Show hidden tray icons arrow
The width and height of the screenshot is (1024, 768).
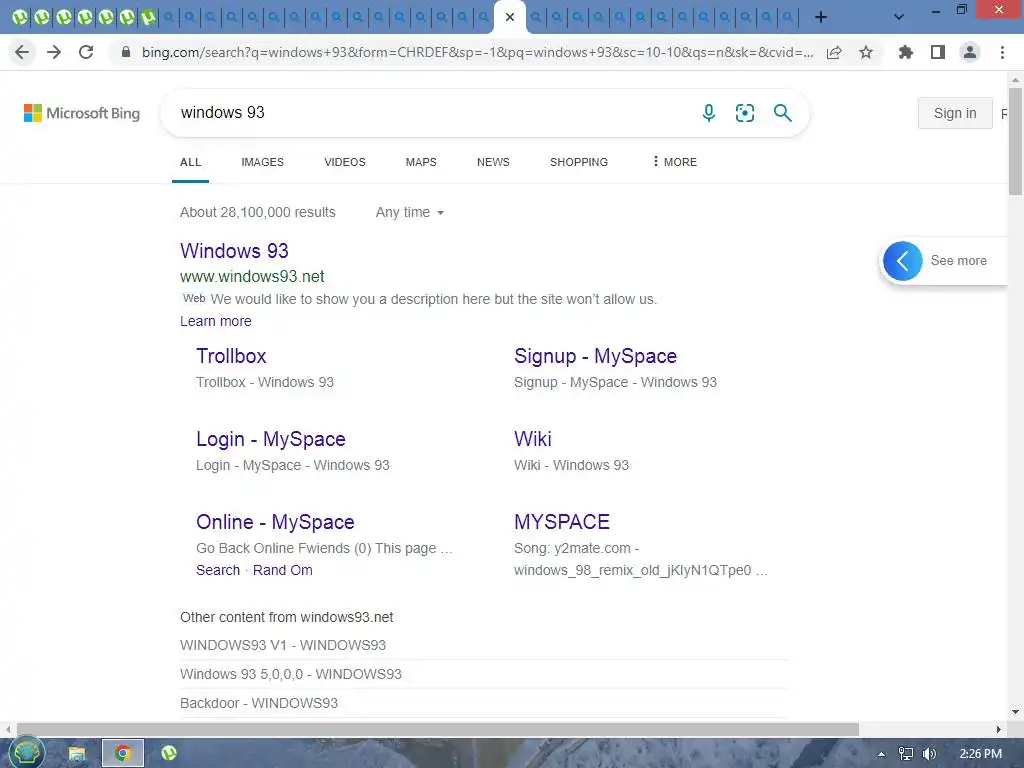point(881,754)
